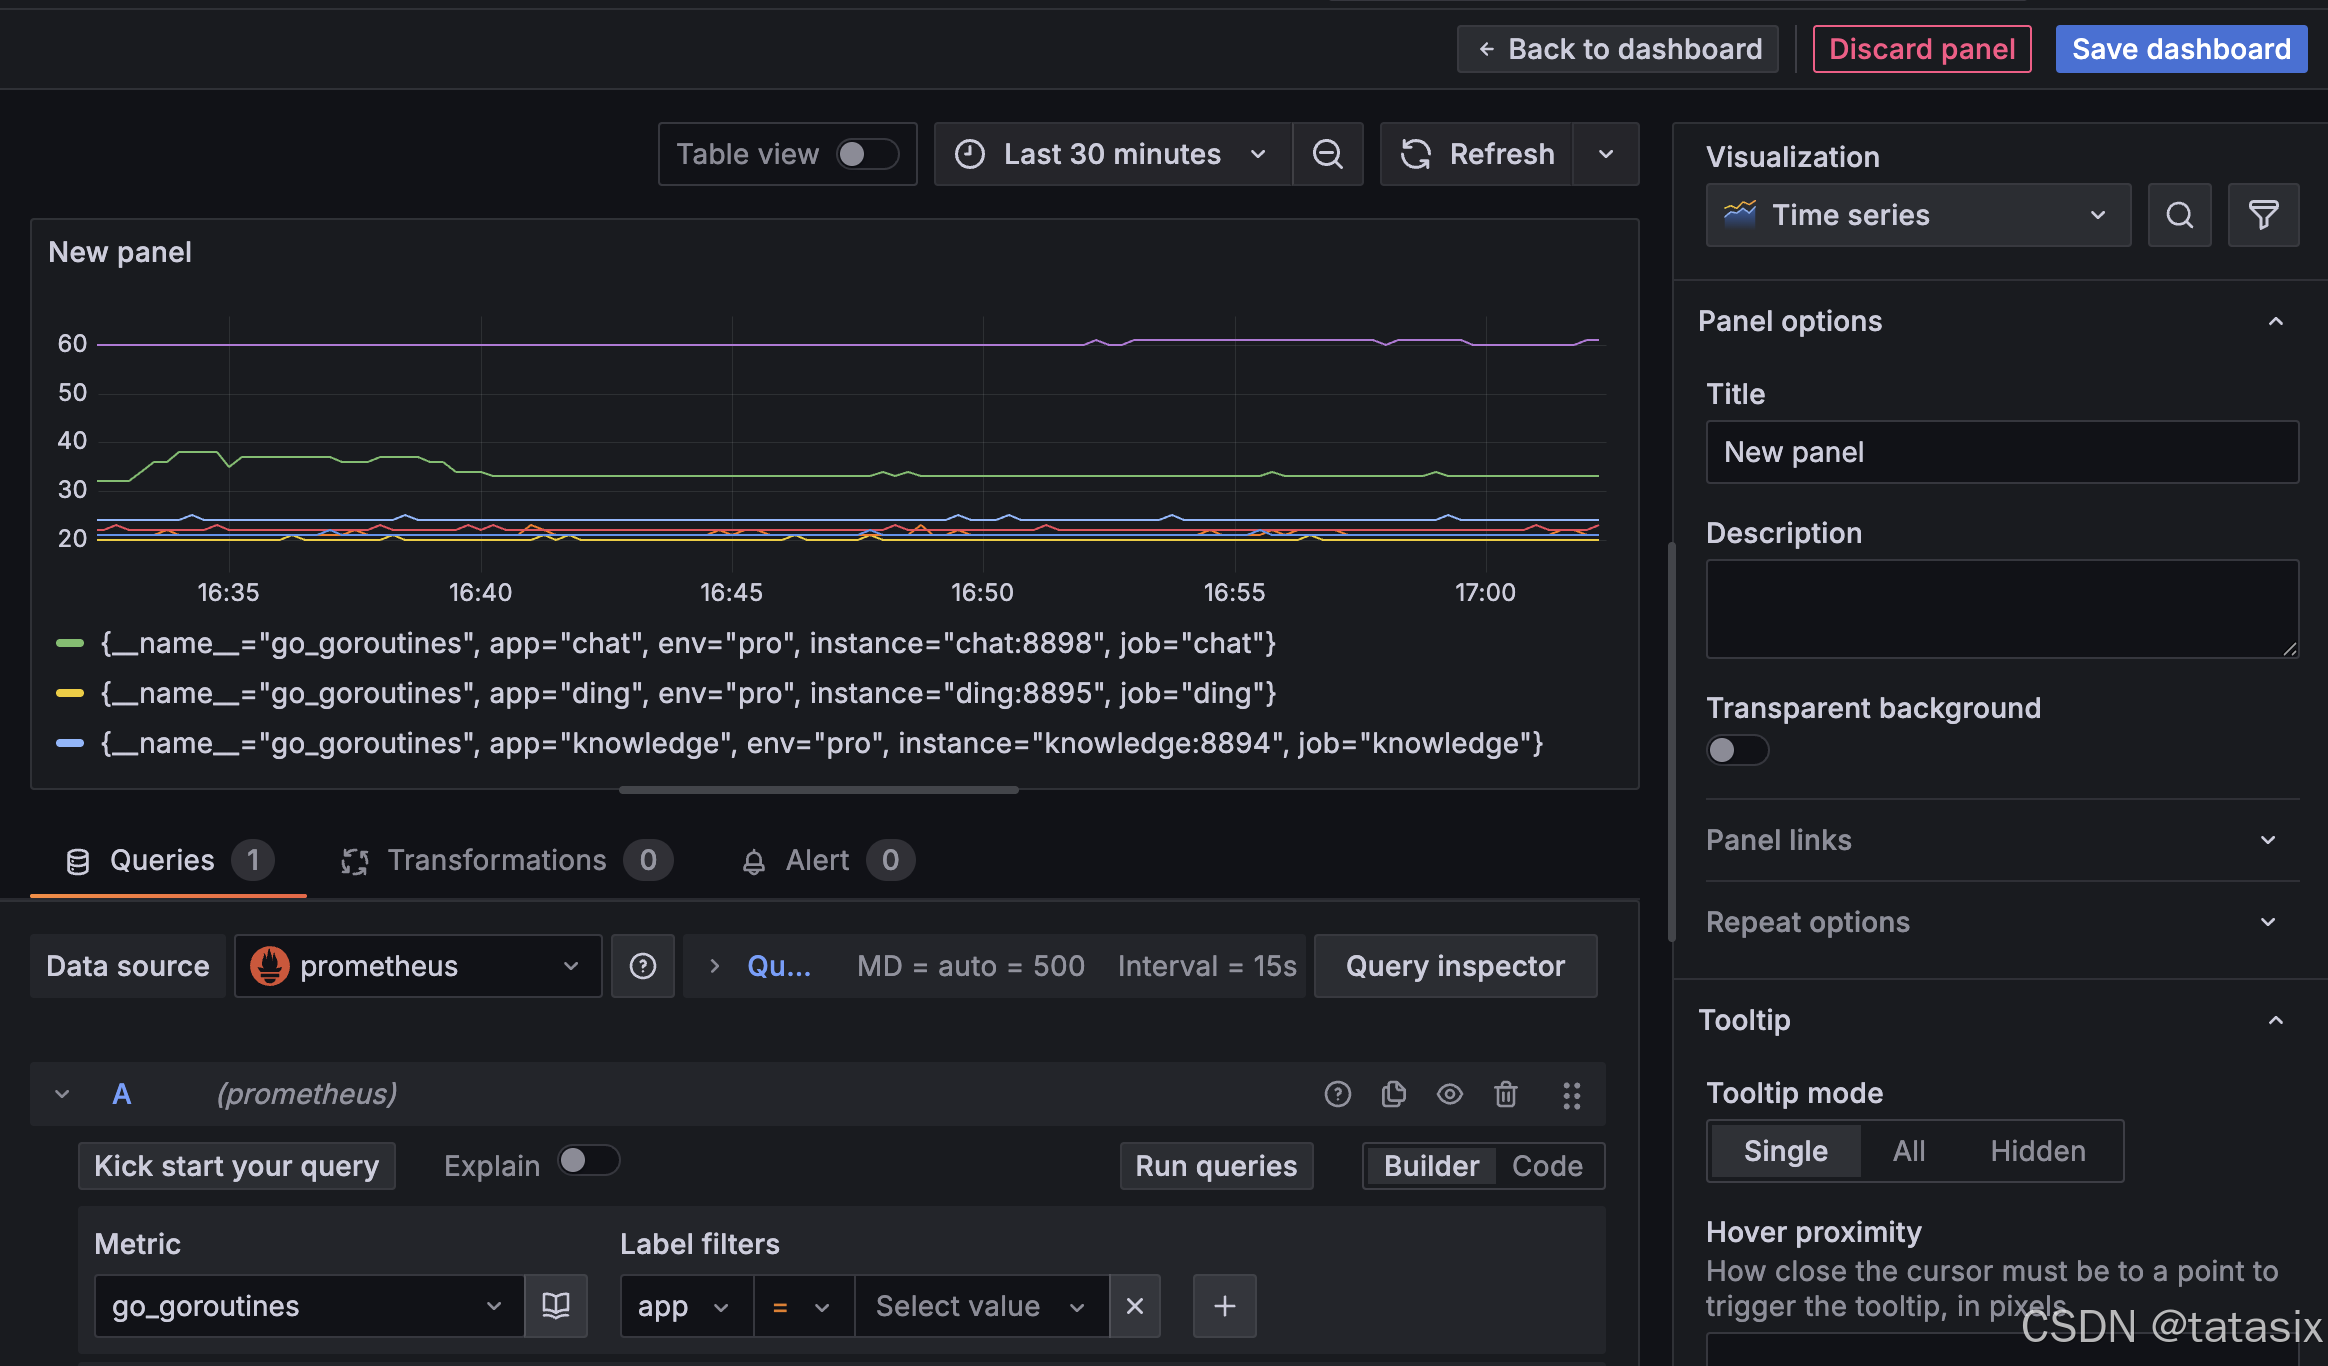Hide query A using eye icon
The image size is (2328, 1366).
pos(1449,1094)
